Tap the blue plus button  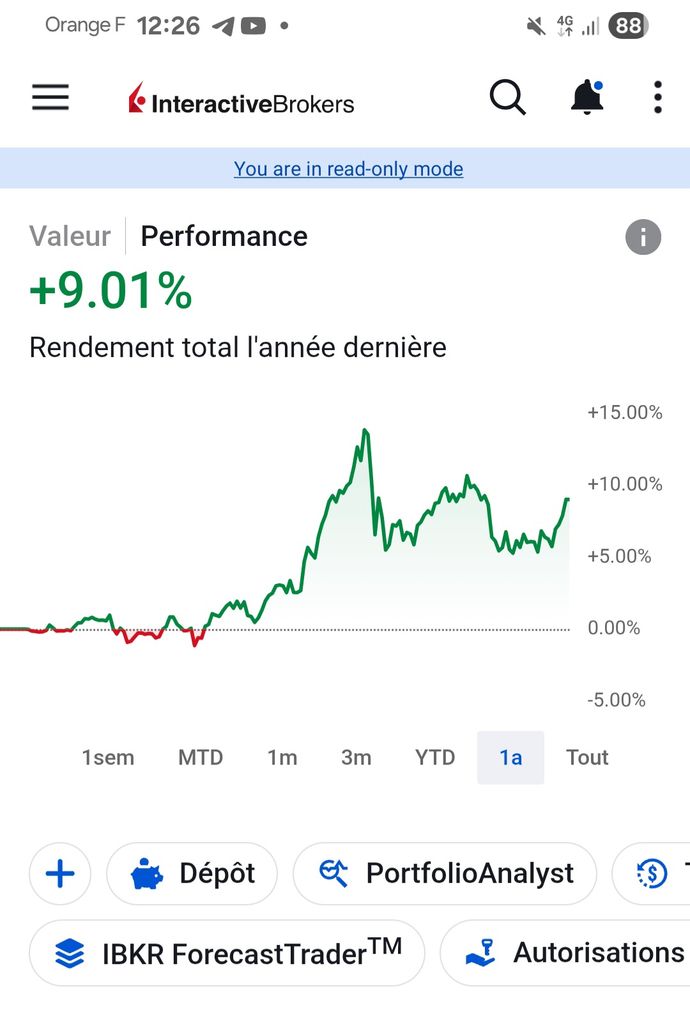(x=60, y=874)
